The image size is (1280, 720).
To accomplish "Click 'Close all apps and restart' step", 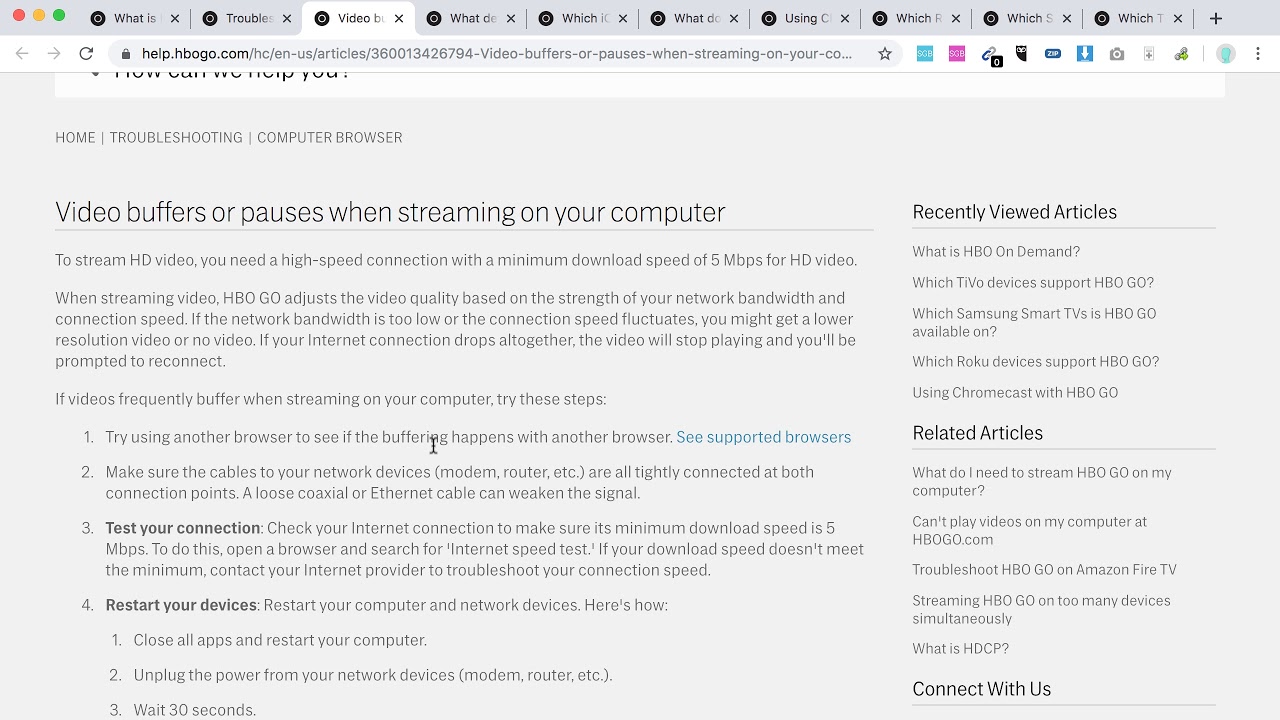I will click(x=280, y=640).
